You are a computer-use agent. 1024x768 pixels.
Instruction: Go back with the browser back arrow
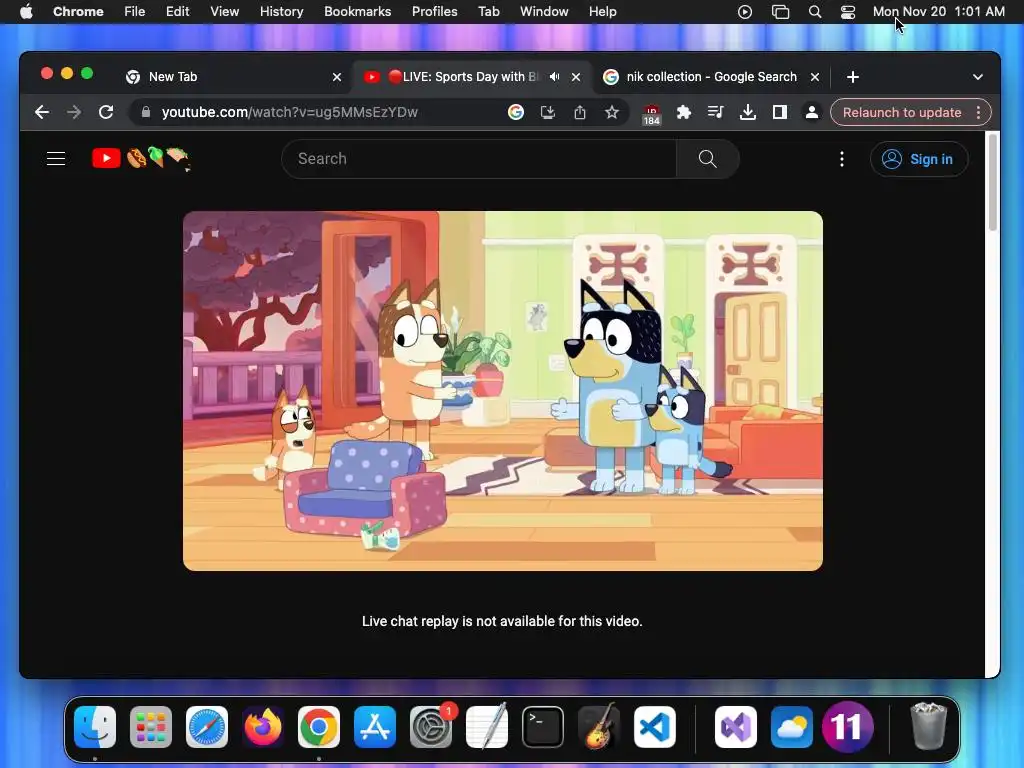pyautogui.click(x=42, y=112)
